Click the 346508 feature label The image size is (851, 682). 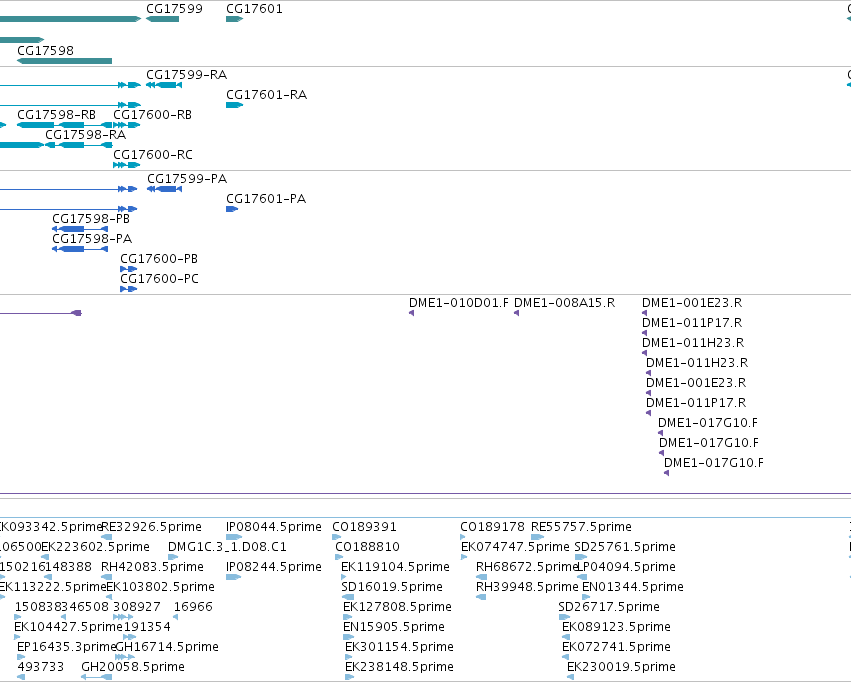pos(85,607)
